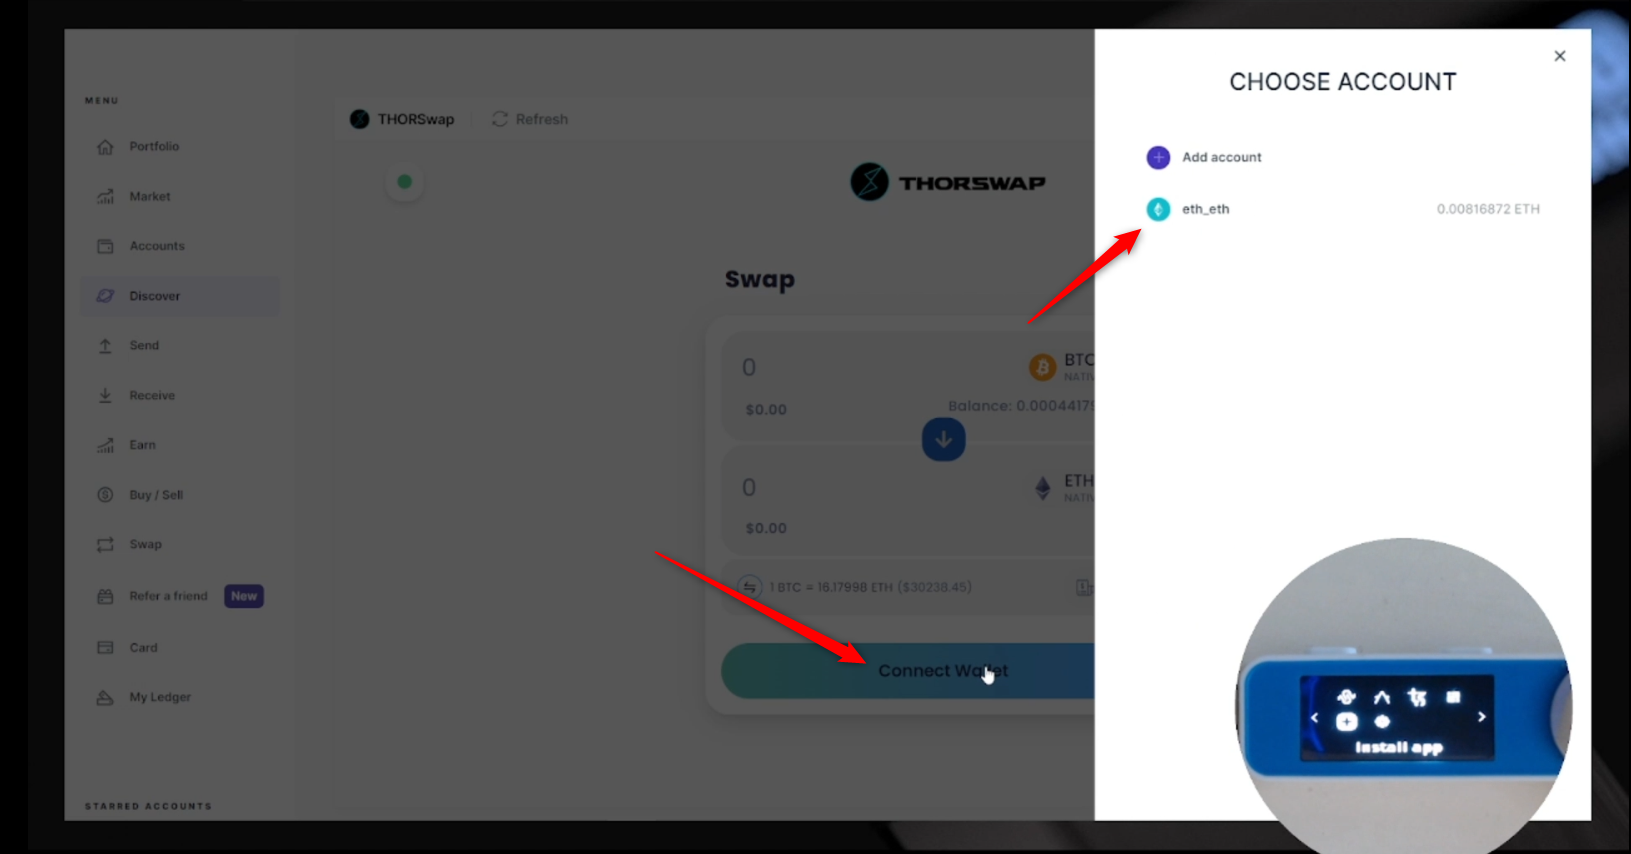Select the eth_eth account
The height and width of the screenshot is (854, 1631).
tap(1342, 209)
